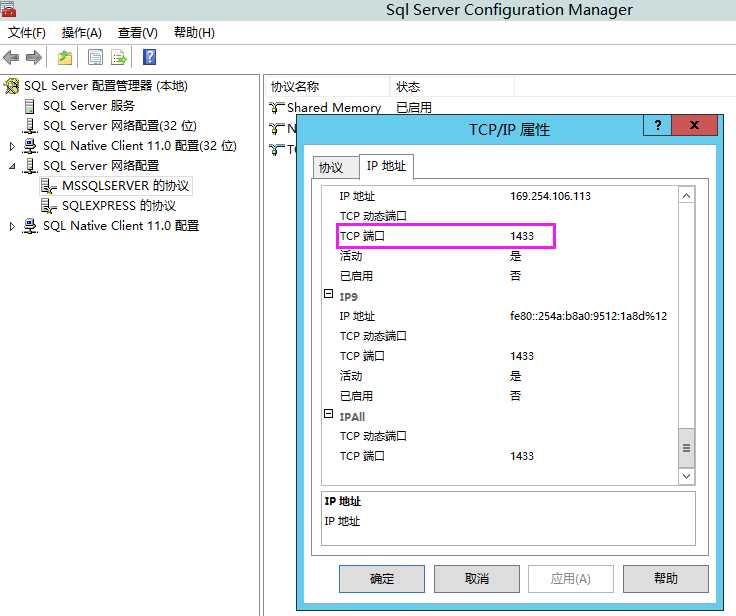Expand the SQL Native Client 11.0 配置 node
The height and width of the screenshot is (616, 736).
(12, 226)
